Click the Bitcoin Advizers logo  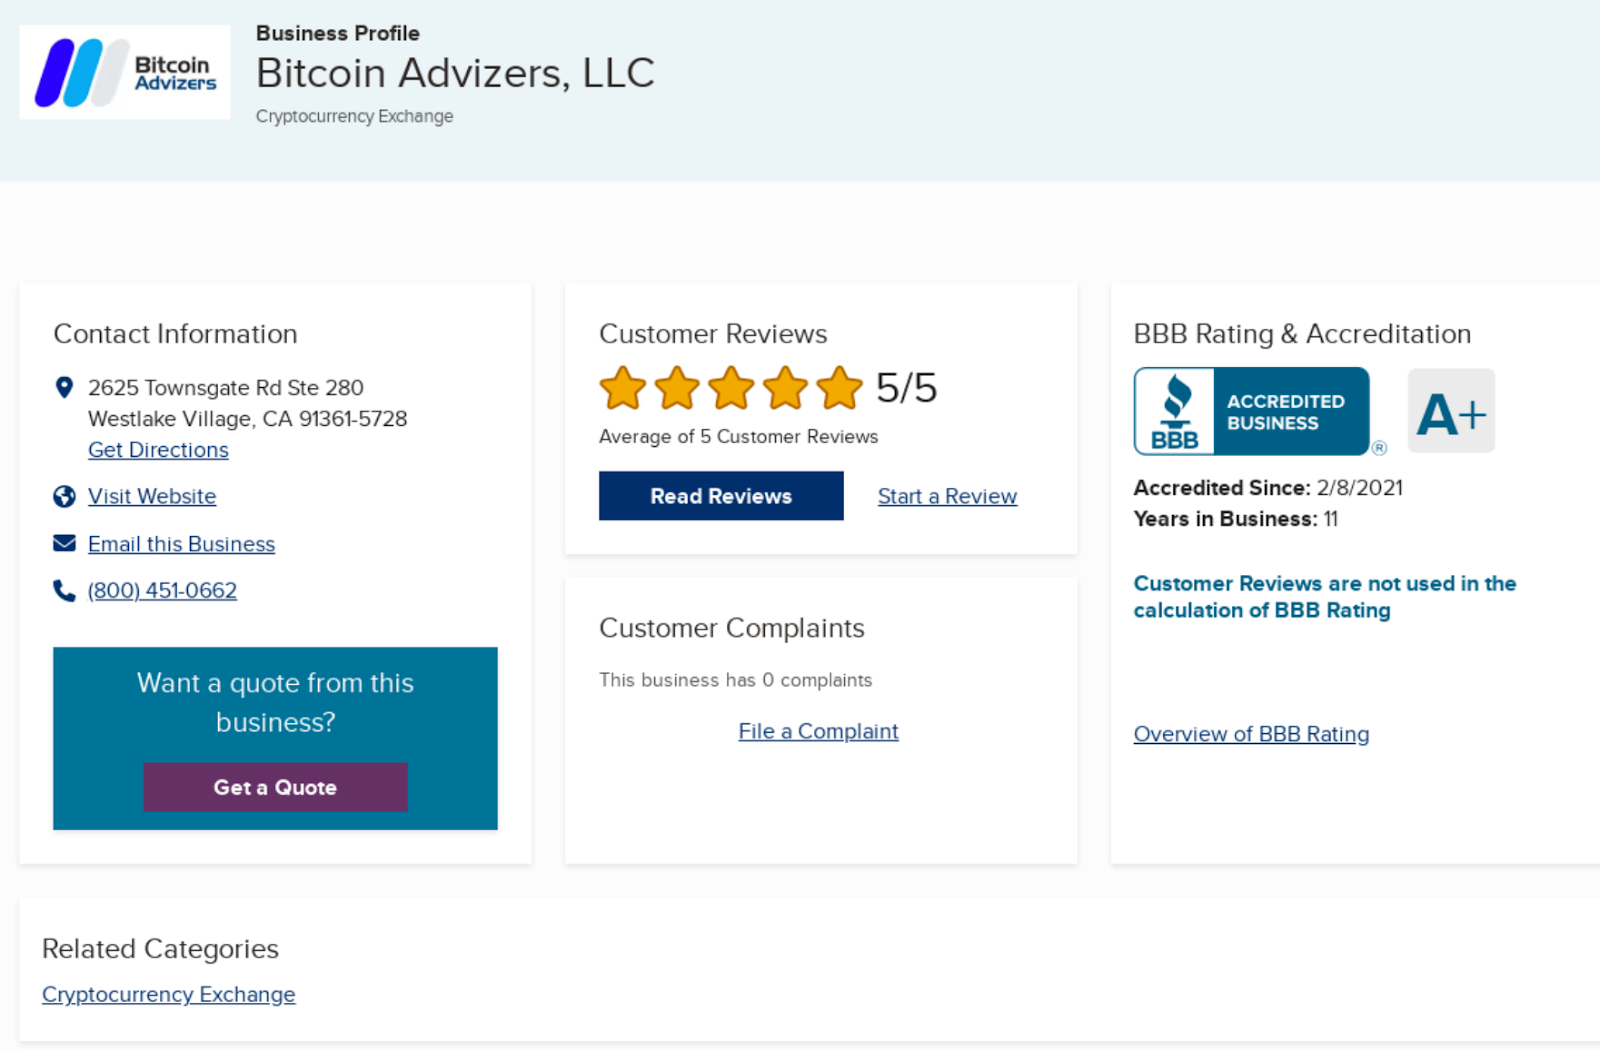125,72
